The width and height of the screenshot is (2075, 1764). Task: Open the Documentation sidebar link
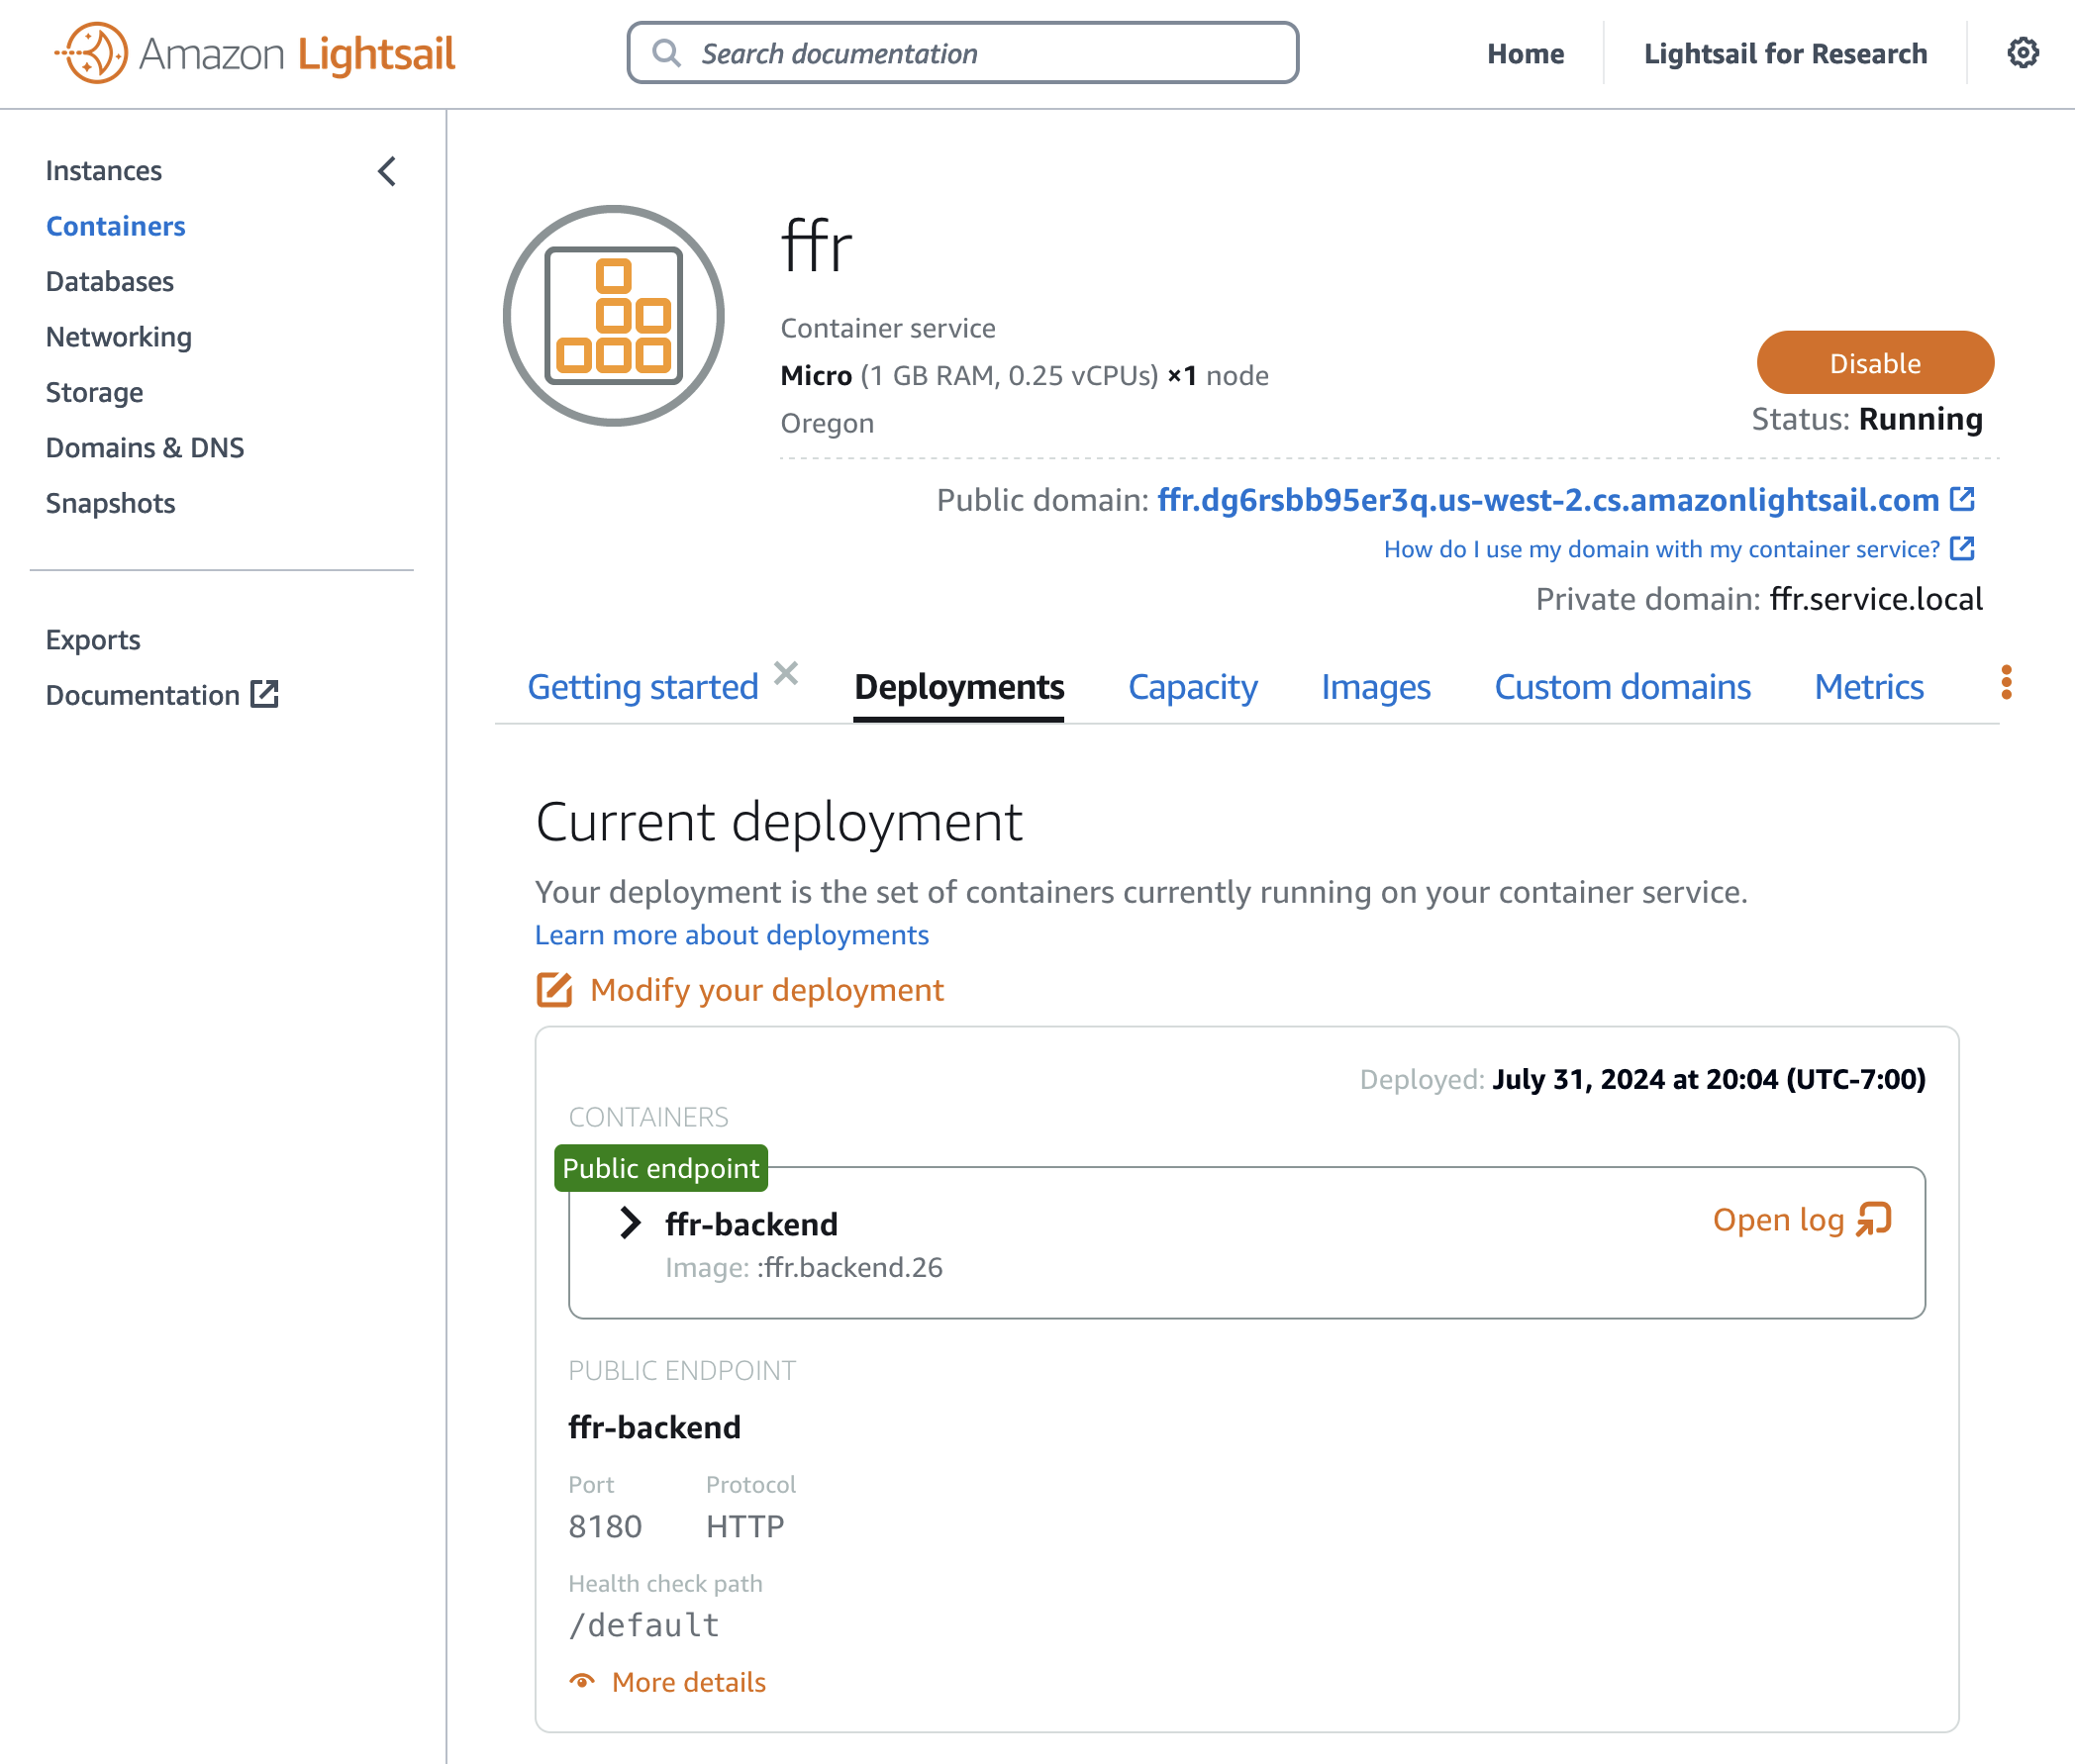tap(142, 694)
